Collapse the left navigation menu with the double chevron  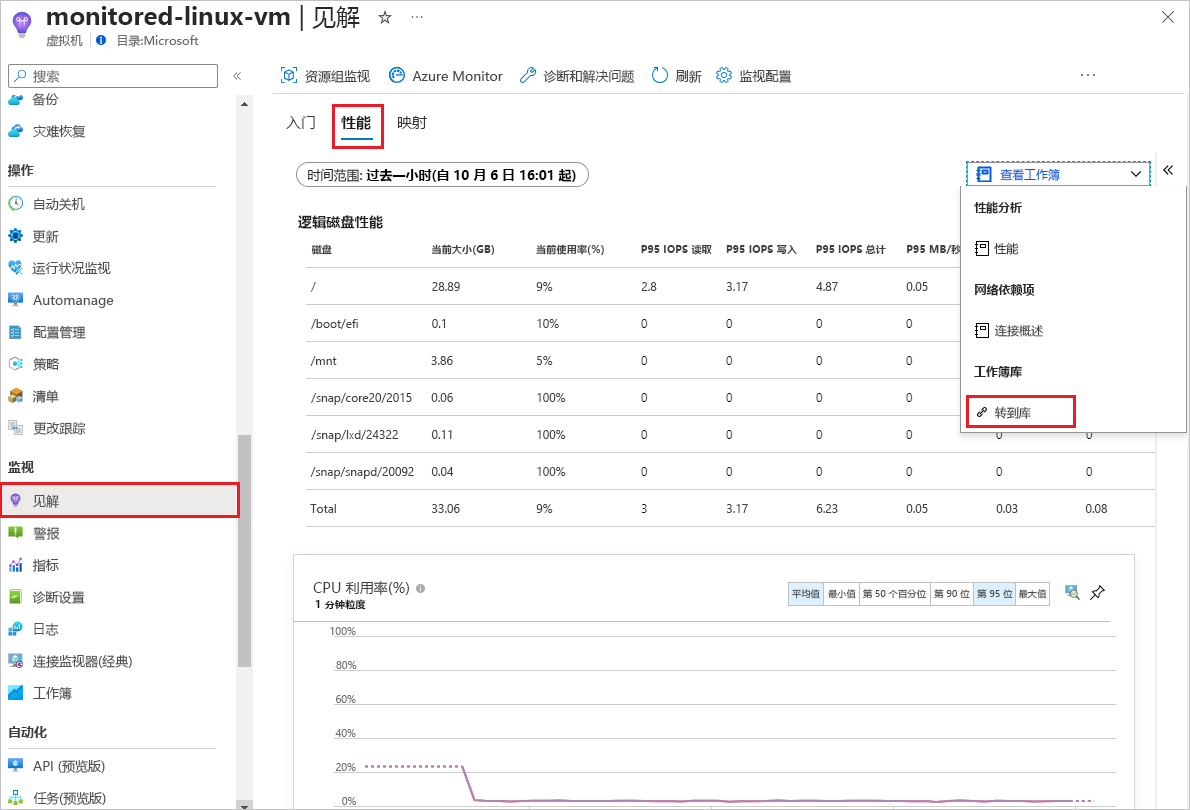pos(237,76)
